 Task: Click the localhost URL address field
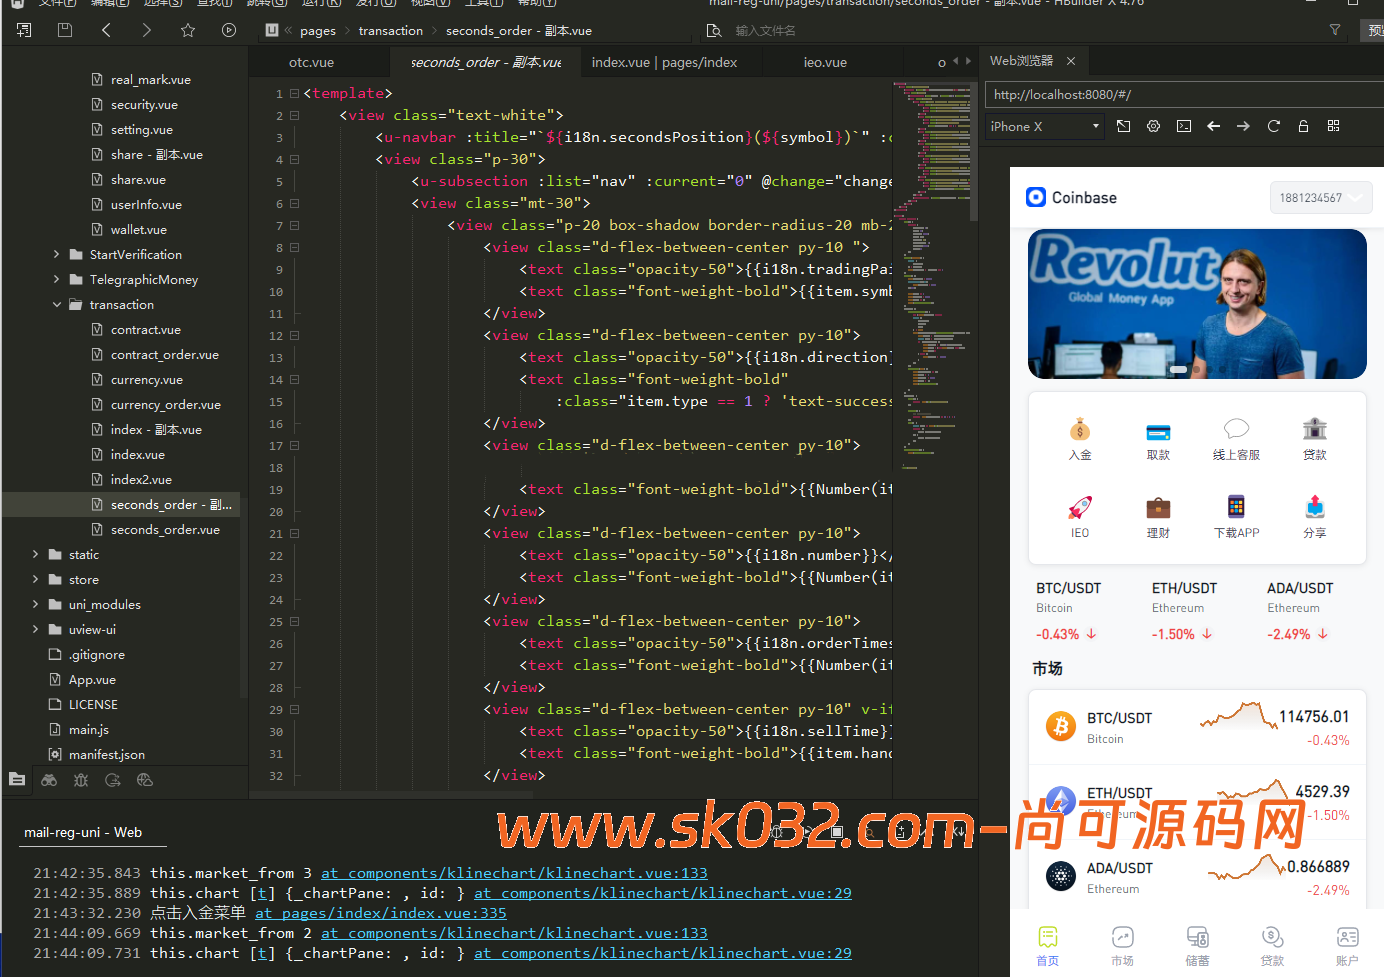coord(1180,94)
